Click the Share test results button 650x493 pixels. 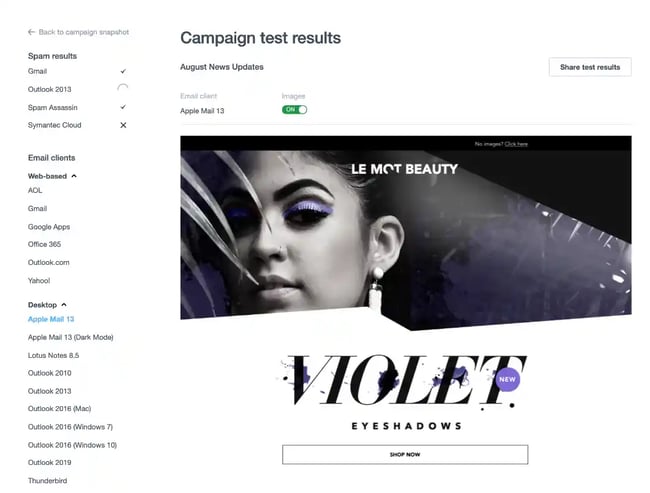(x=590, y=67)
